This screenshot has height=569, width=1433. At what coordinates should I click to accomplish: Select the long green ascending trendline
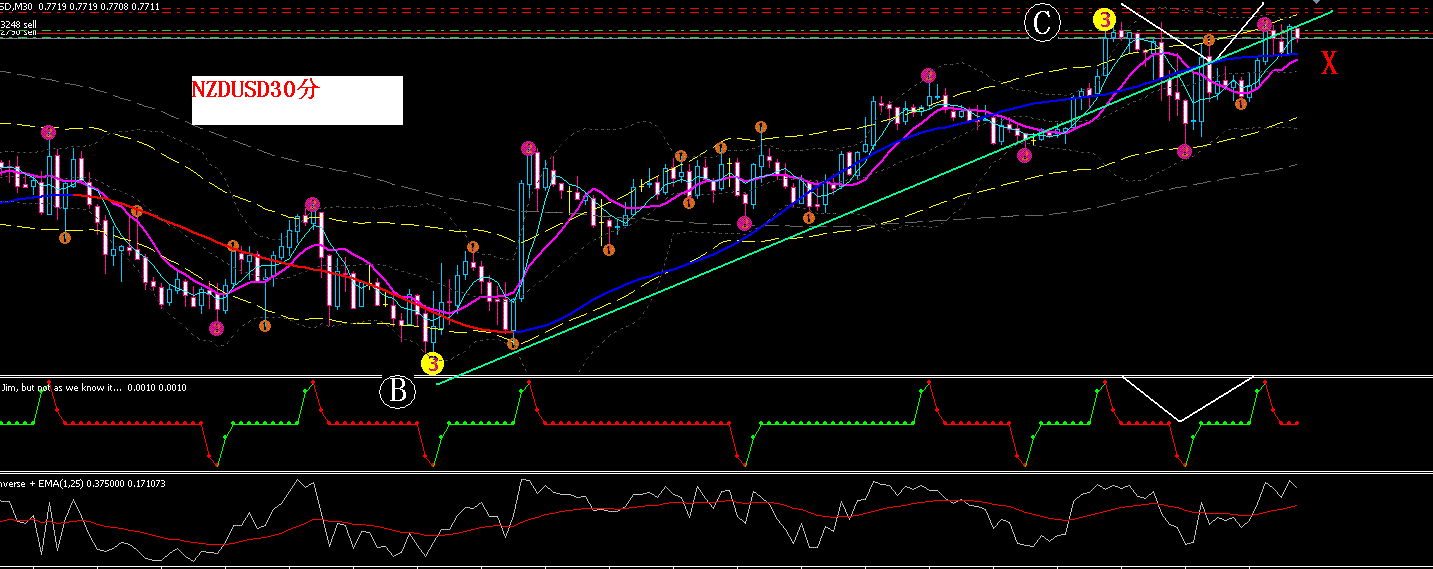885,196
